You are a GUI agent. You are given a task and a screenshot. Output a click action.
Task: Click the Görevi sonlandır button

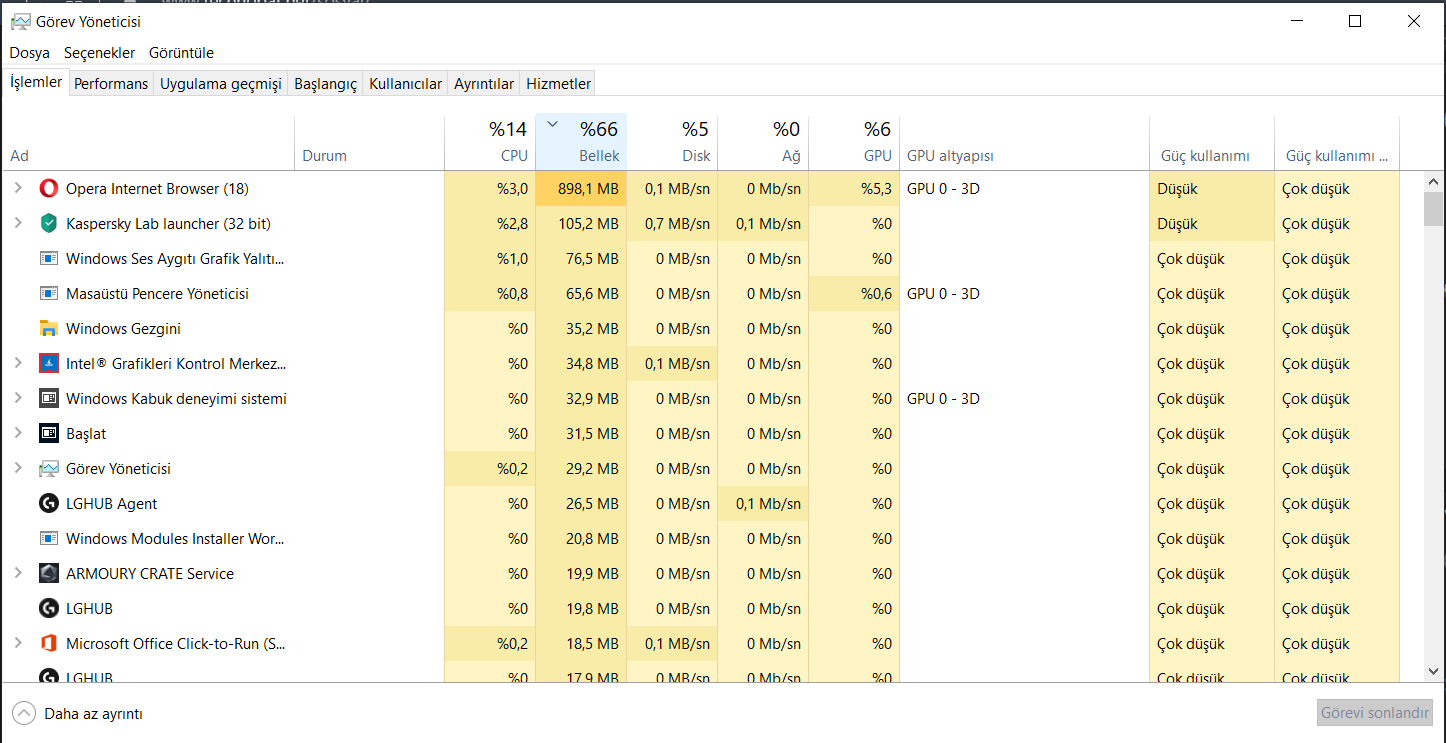1375,713
